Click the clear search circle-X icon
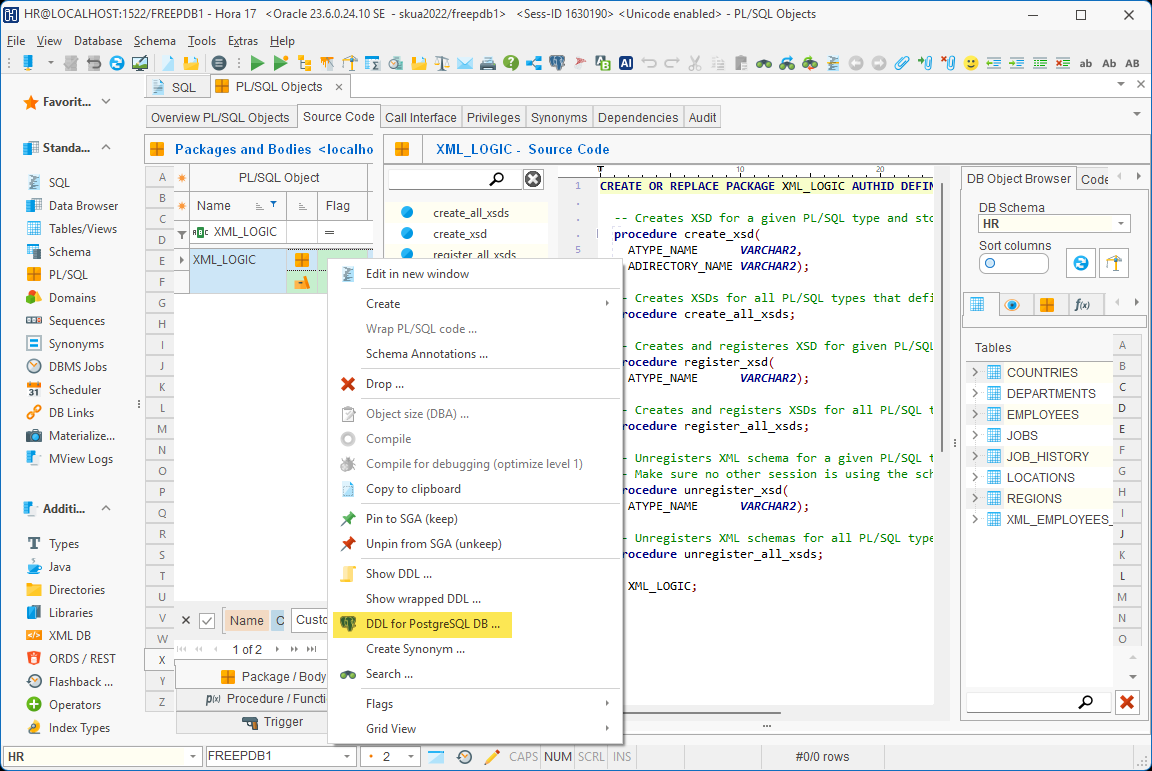The image size is (1152, 771). (533, 179)
